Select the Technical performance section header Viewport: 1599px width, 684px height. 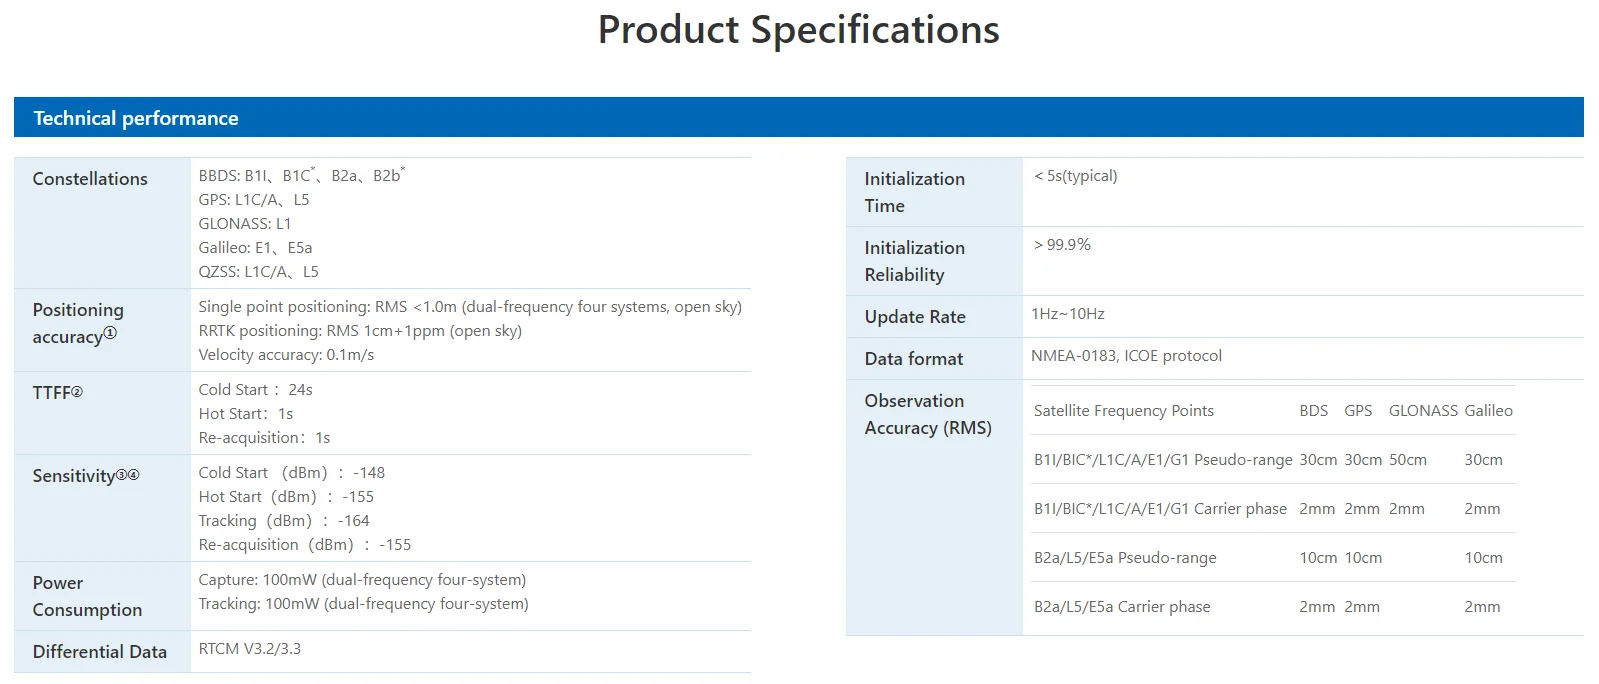(x=136, y=118)
